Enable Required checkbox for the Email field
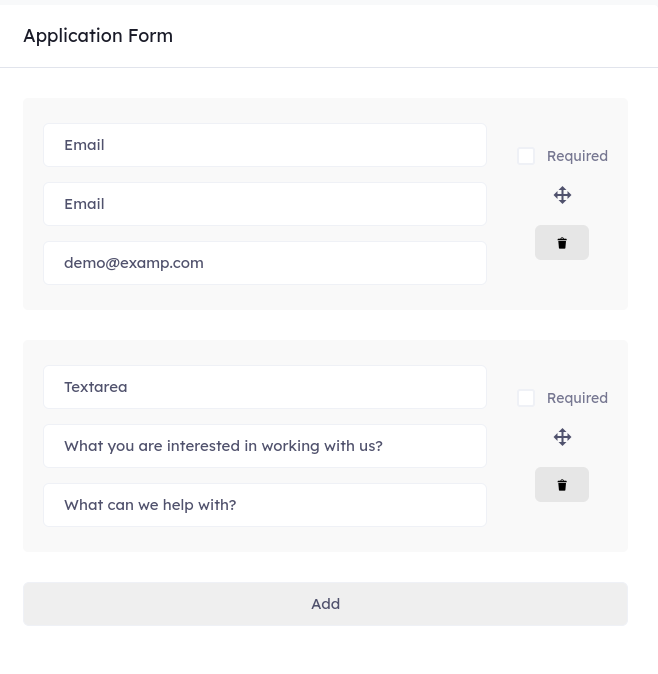Screen dimensions: 658x674 (x=526, y=156)
